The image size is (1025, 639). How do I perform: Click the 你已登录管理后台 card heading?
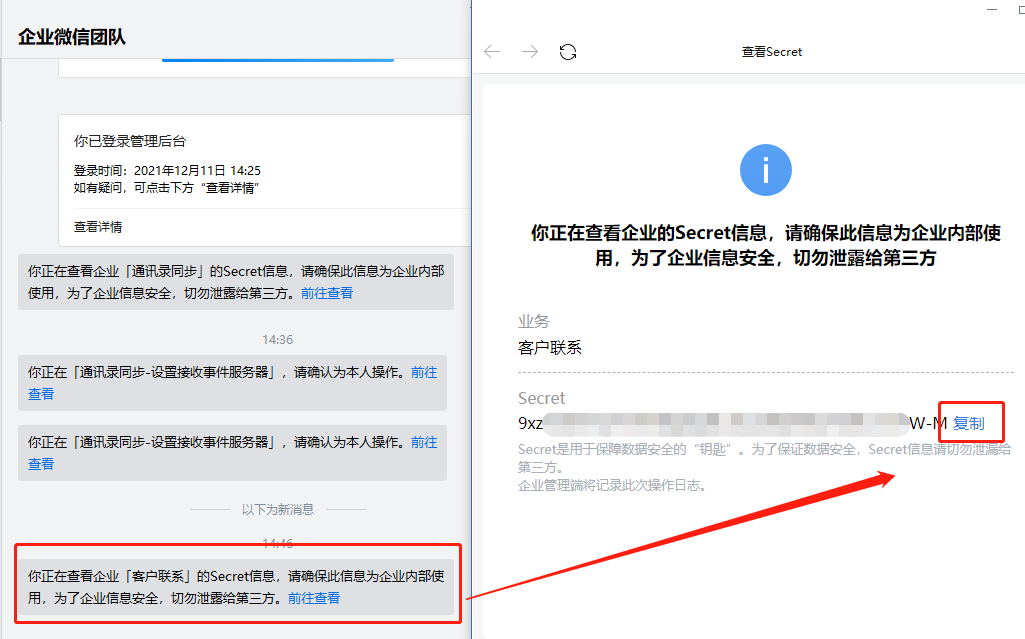click(130, 141)
